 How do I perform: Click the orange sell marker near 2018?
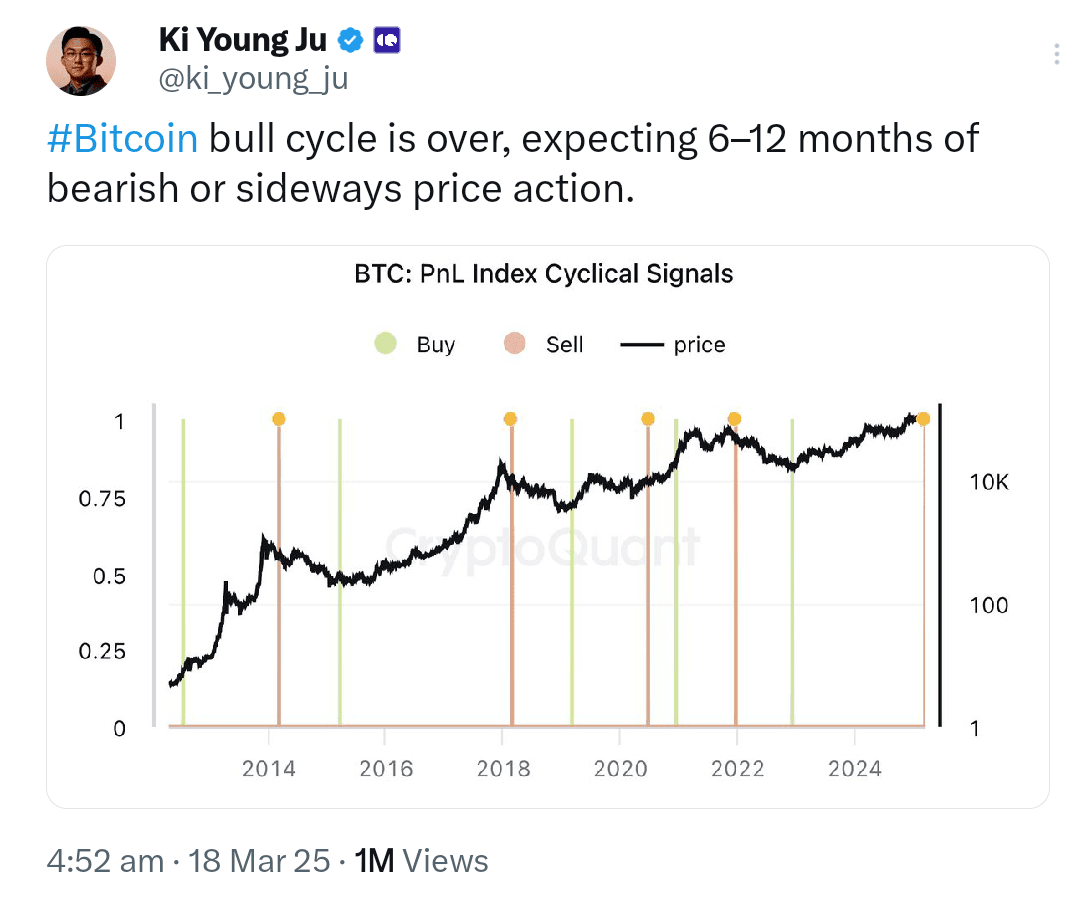click(x=510, y=419)
